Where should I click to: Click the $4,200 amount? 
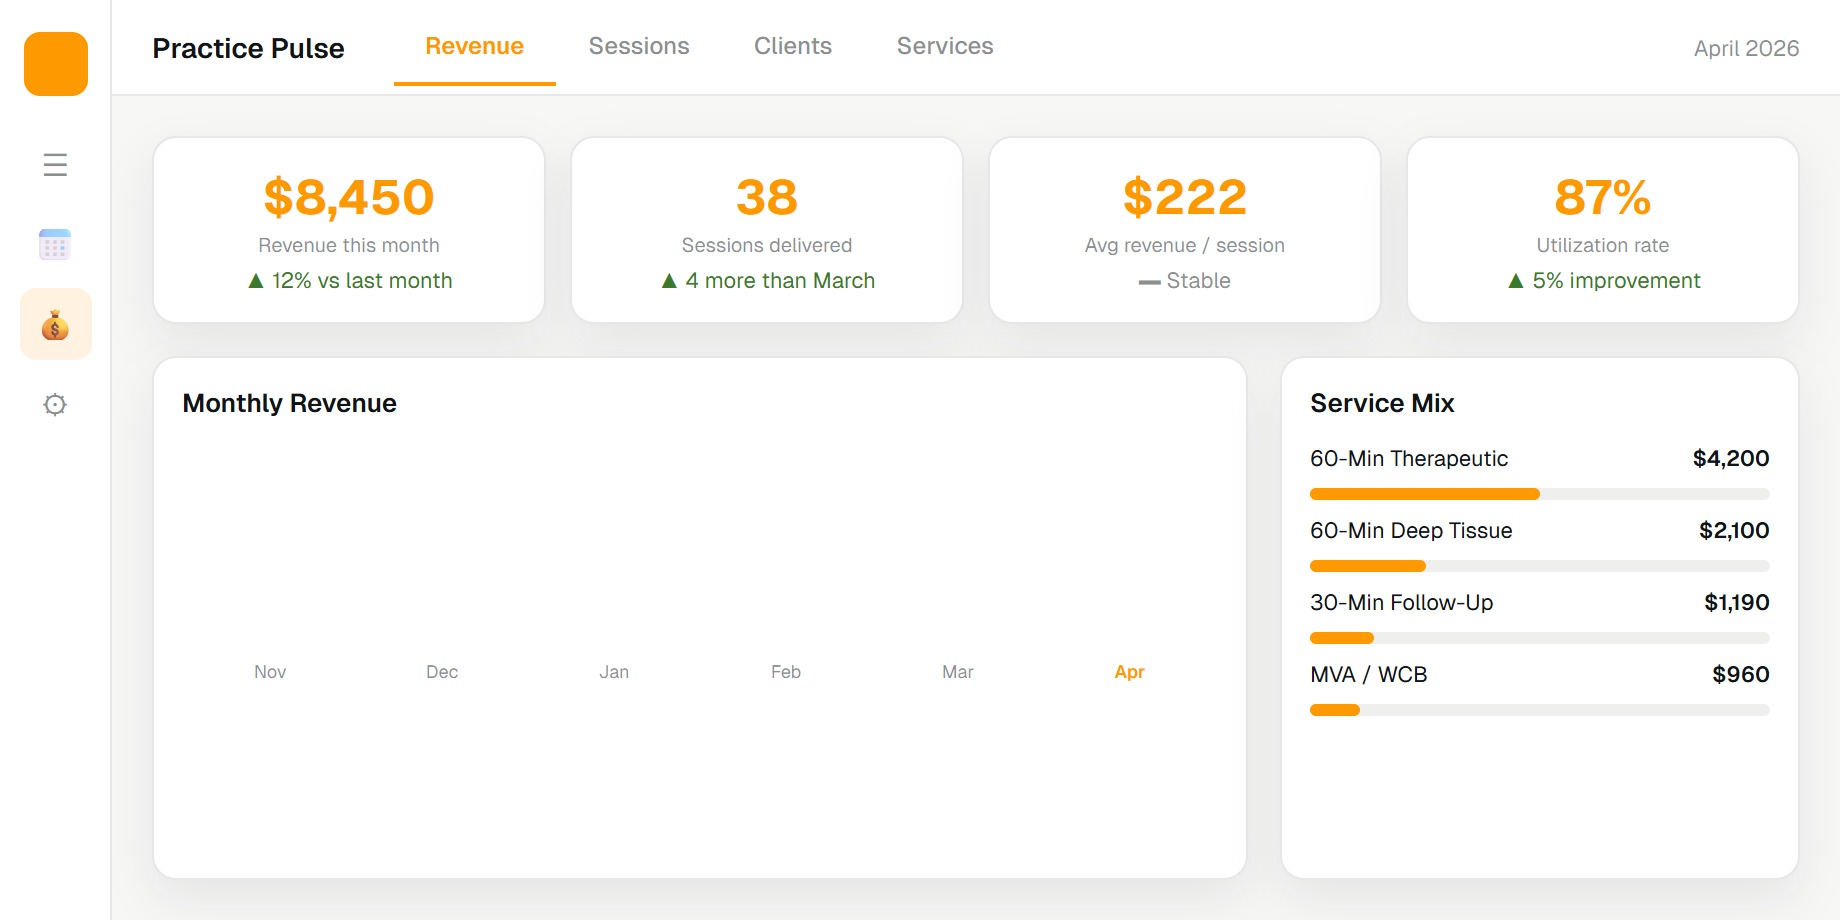pyautogui.click(x=1731, y=458)
